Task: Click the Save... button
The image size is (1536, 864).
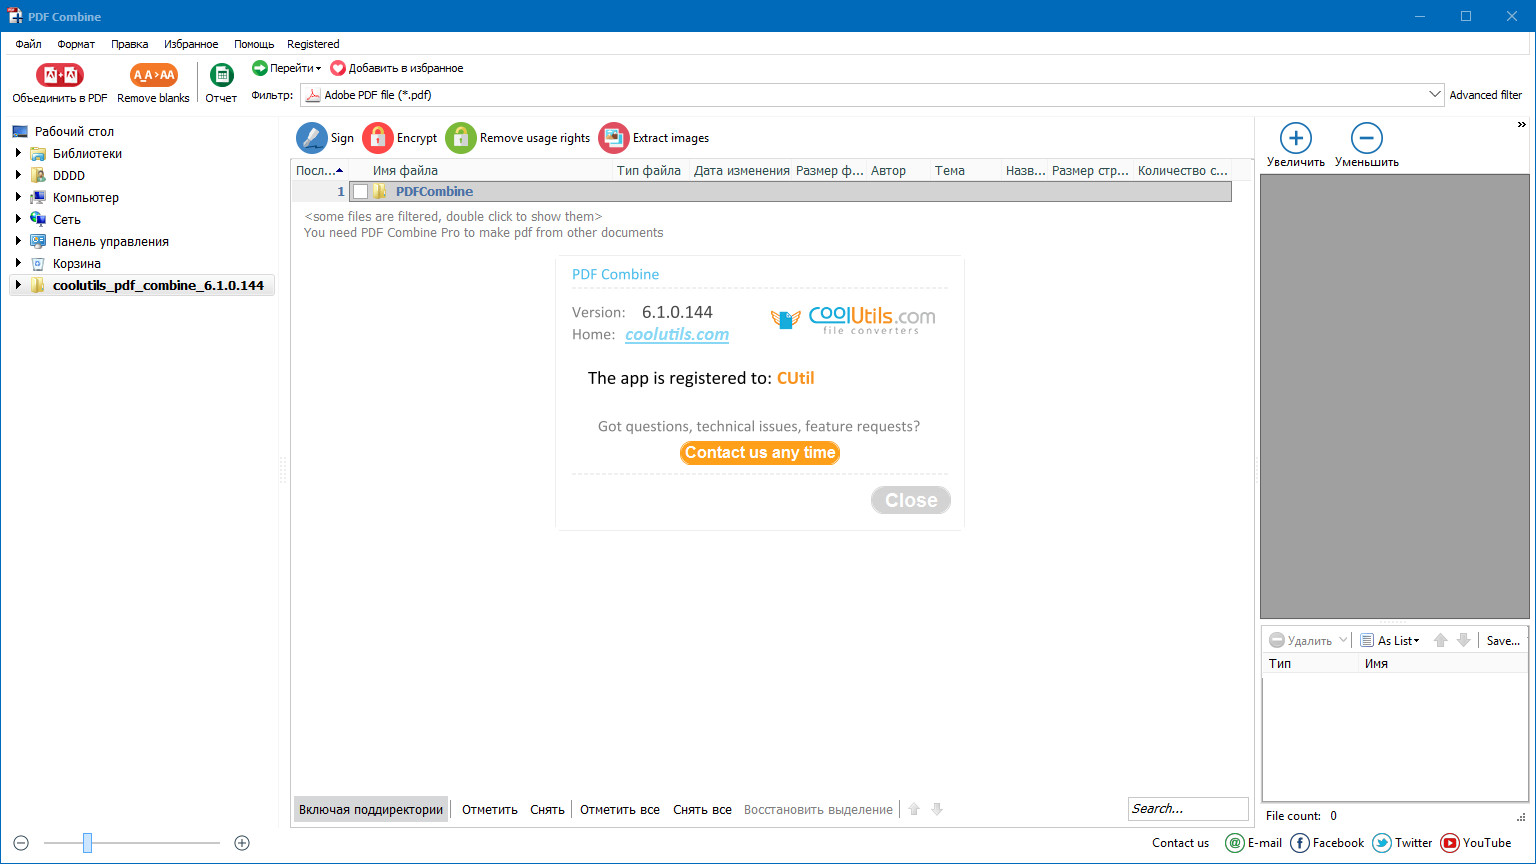Action: coord(1503,640)
